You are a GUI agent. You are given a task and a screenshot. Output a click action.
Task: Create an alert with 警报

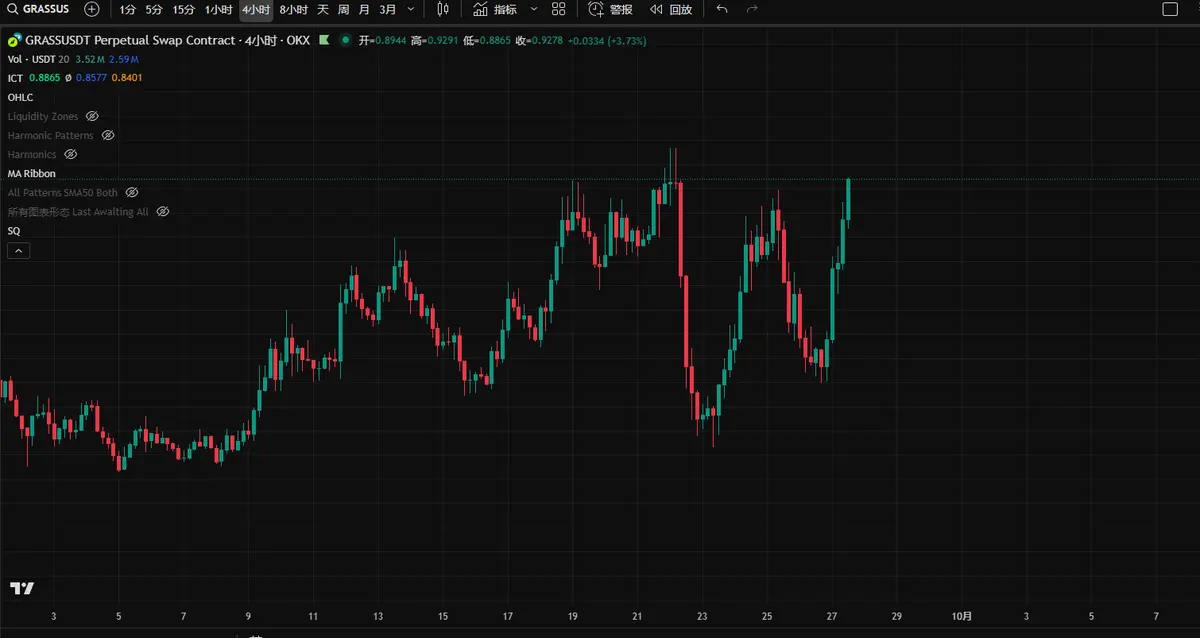pos(610,9)
